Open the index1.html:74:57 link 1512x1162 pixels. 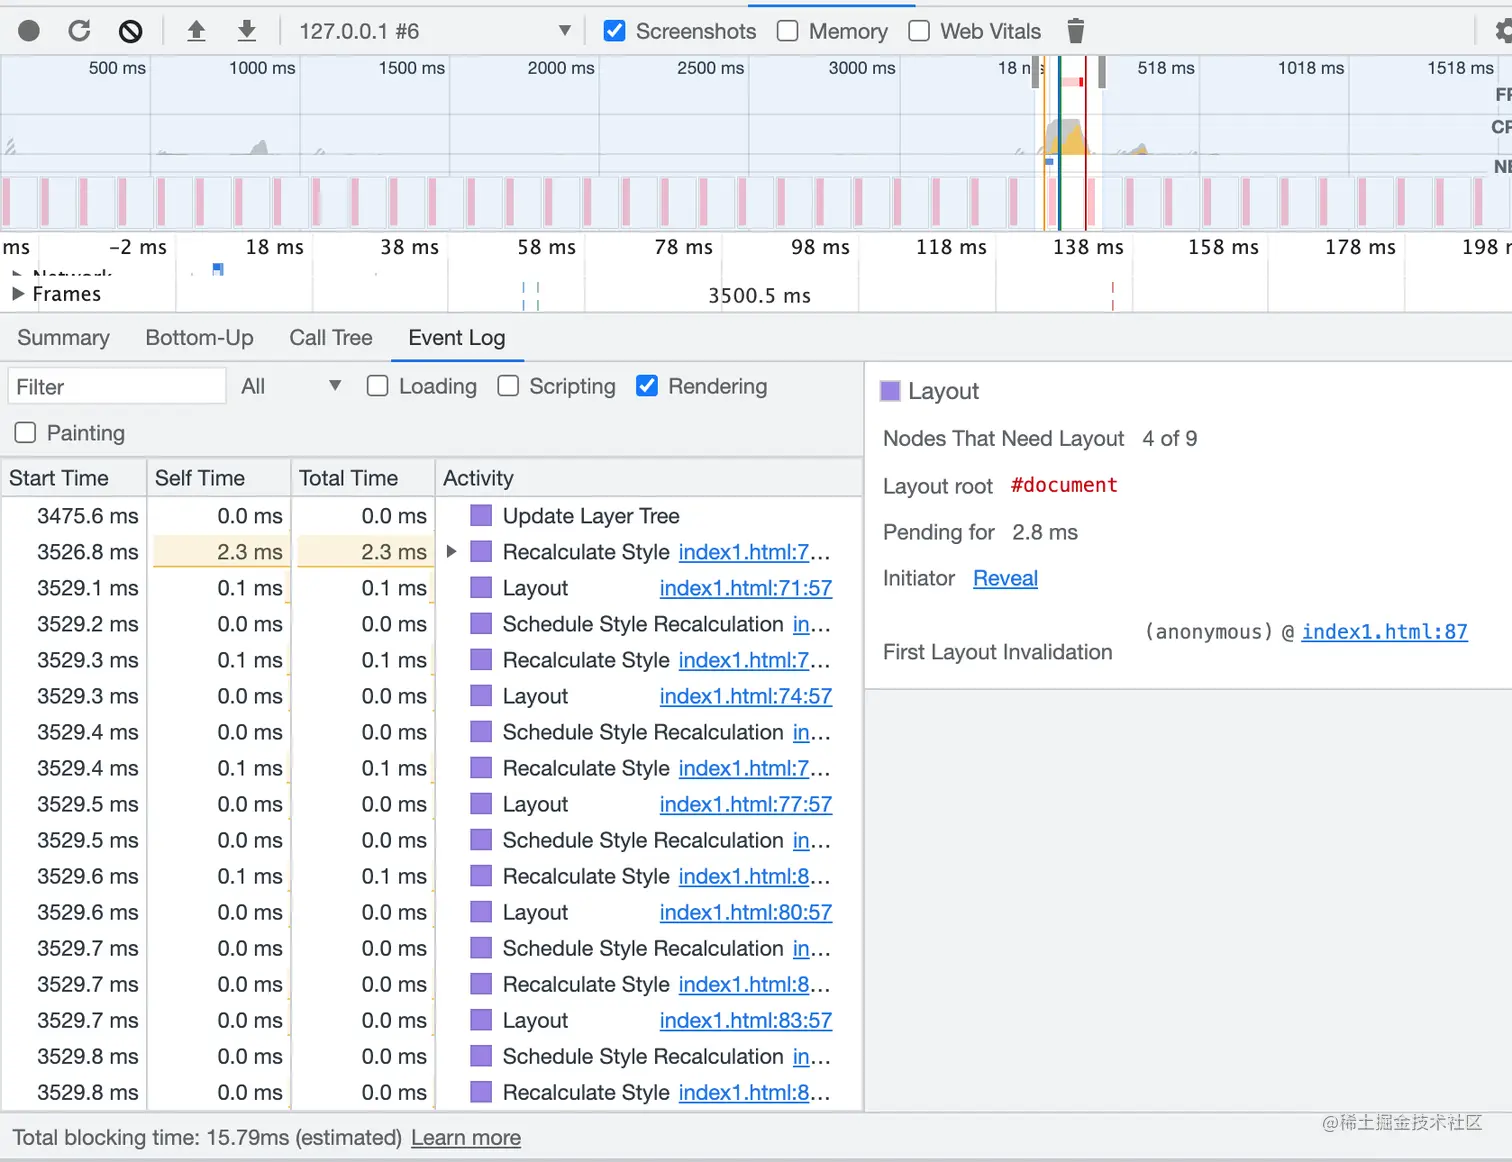(746, 696)
